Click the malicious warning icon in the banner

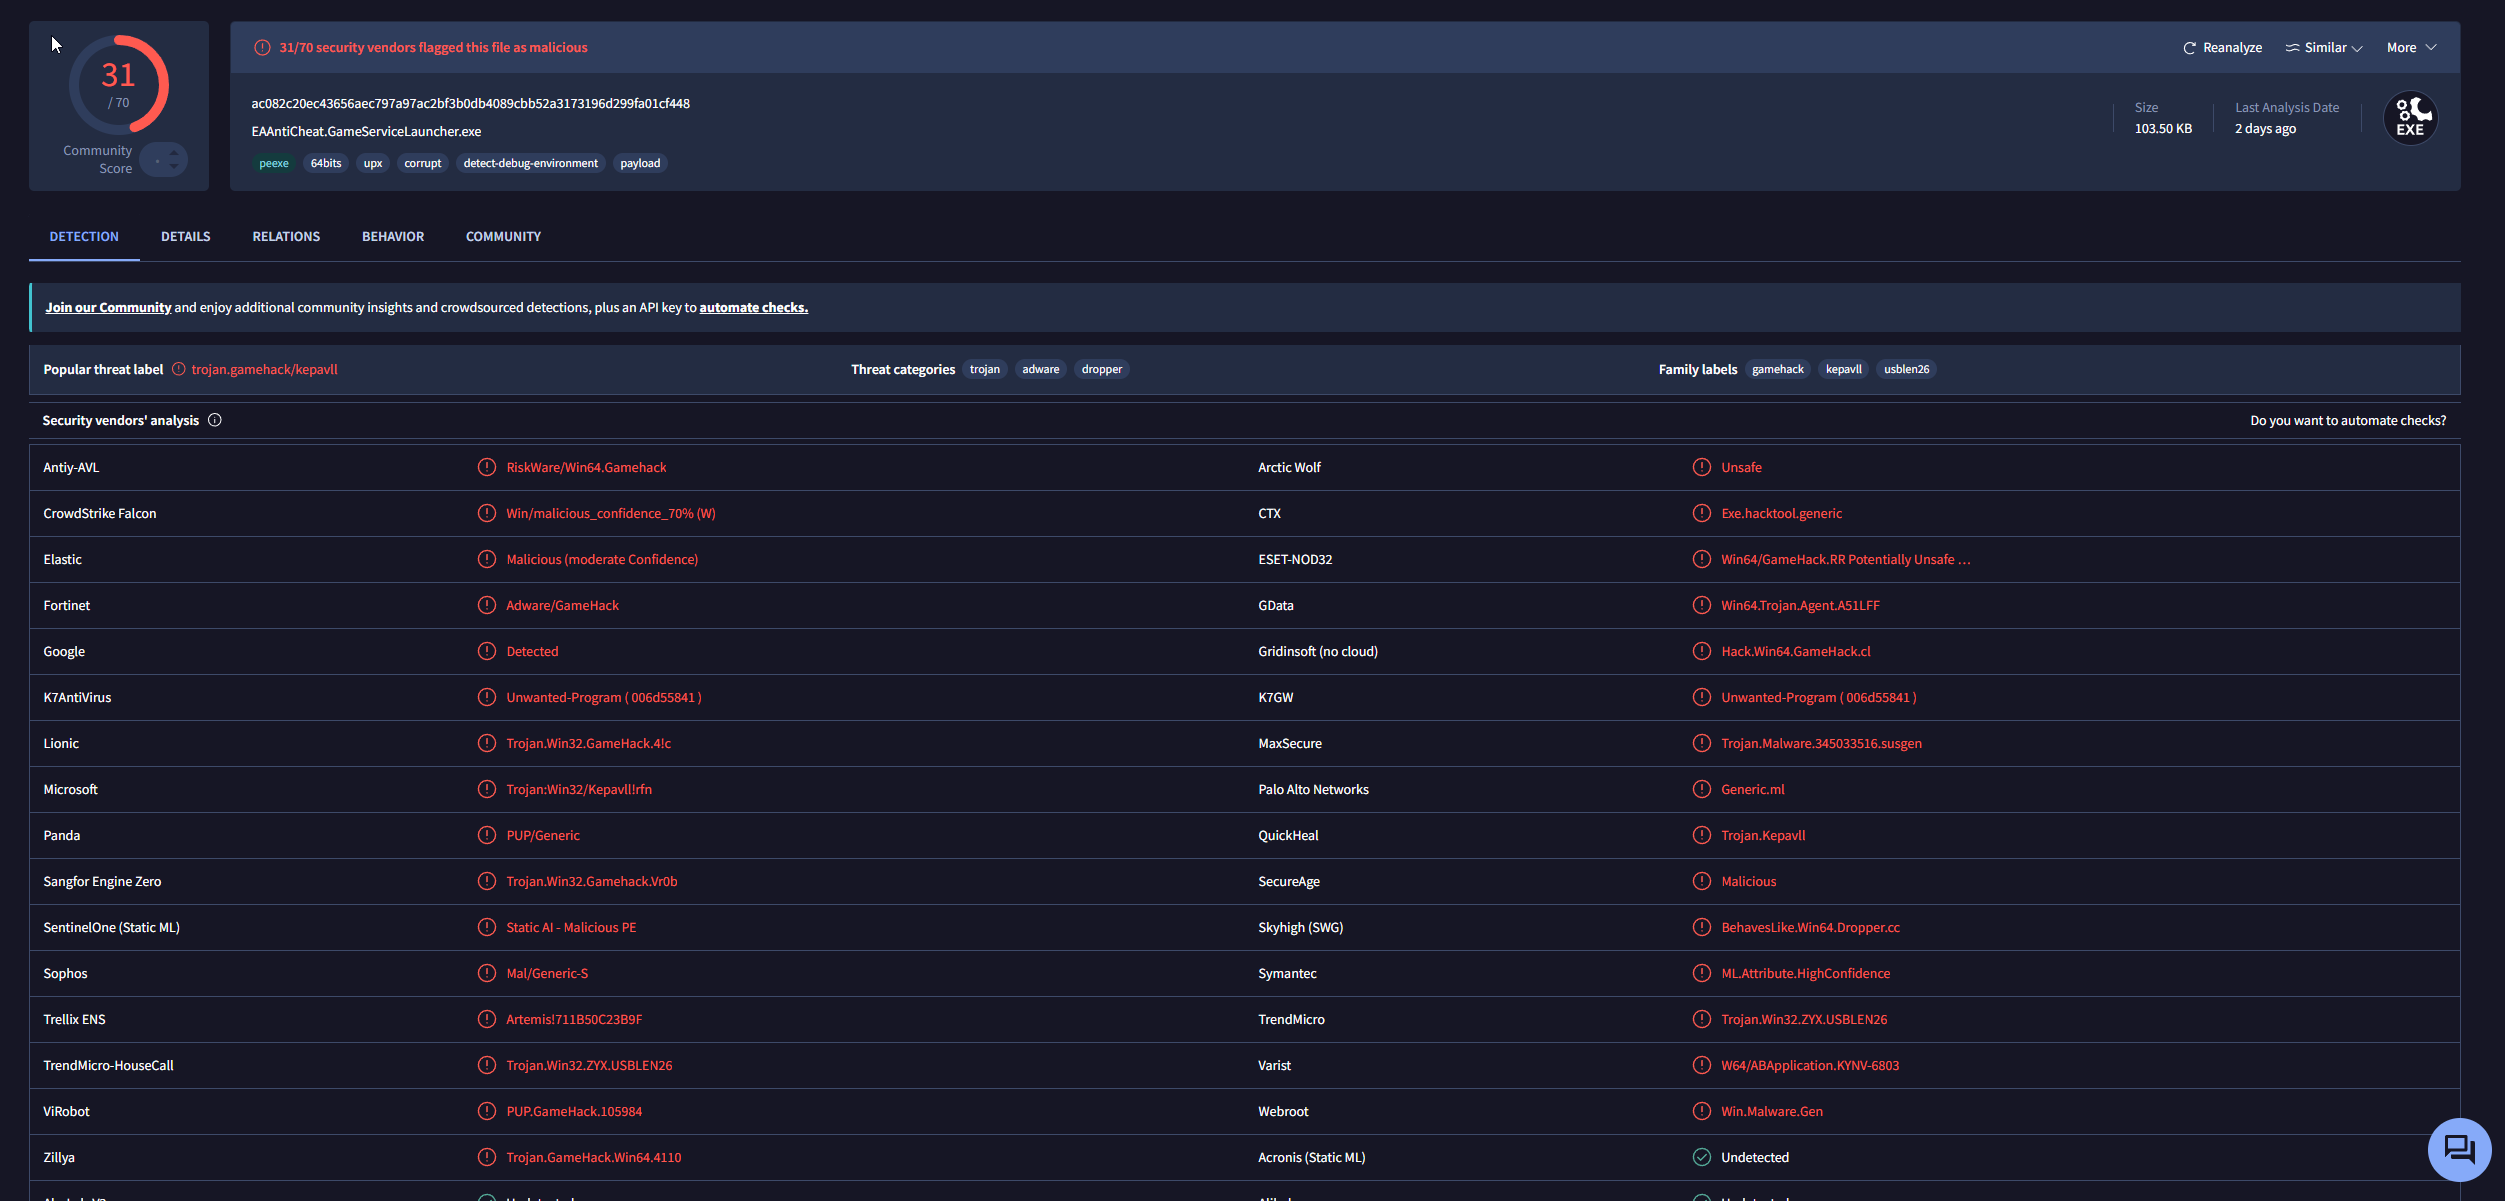tap(262, 47)
